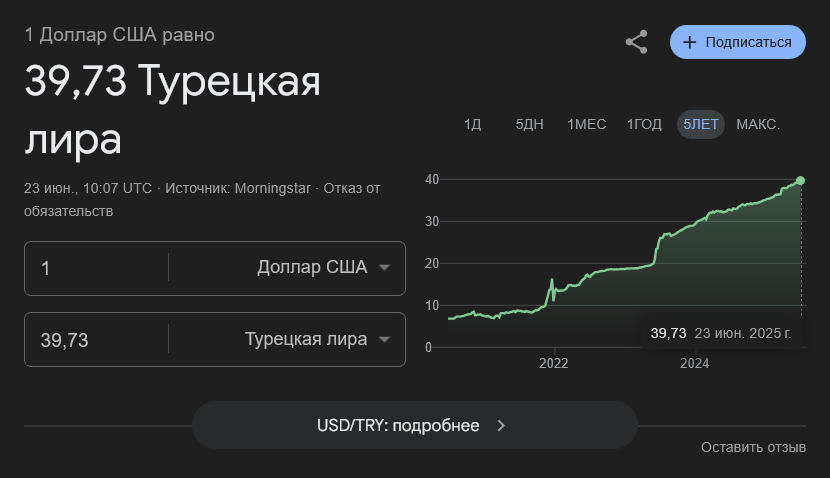Switch chart to 1ГОД range
The image size is (830, 478).
[x=644, y=124]
